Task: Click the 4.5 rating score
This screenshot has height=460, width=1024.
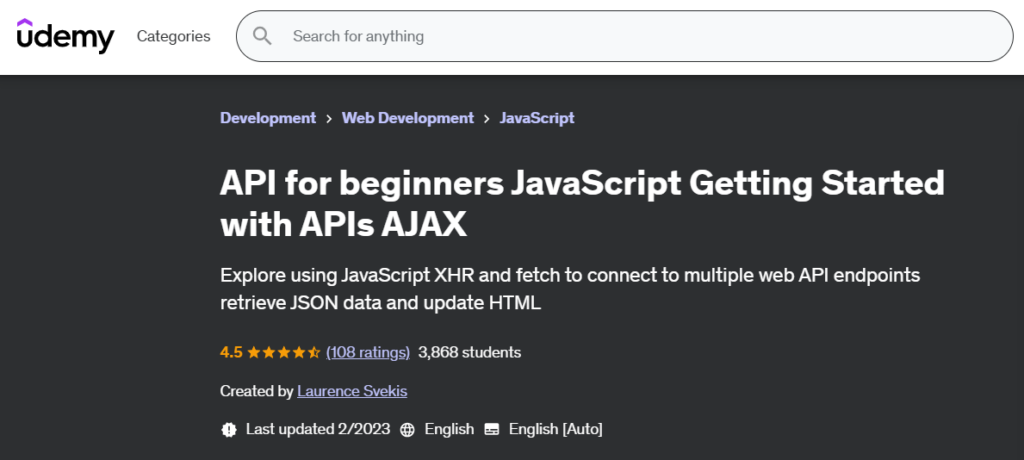Action: tap(231, 353)
